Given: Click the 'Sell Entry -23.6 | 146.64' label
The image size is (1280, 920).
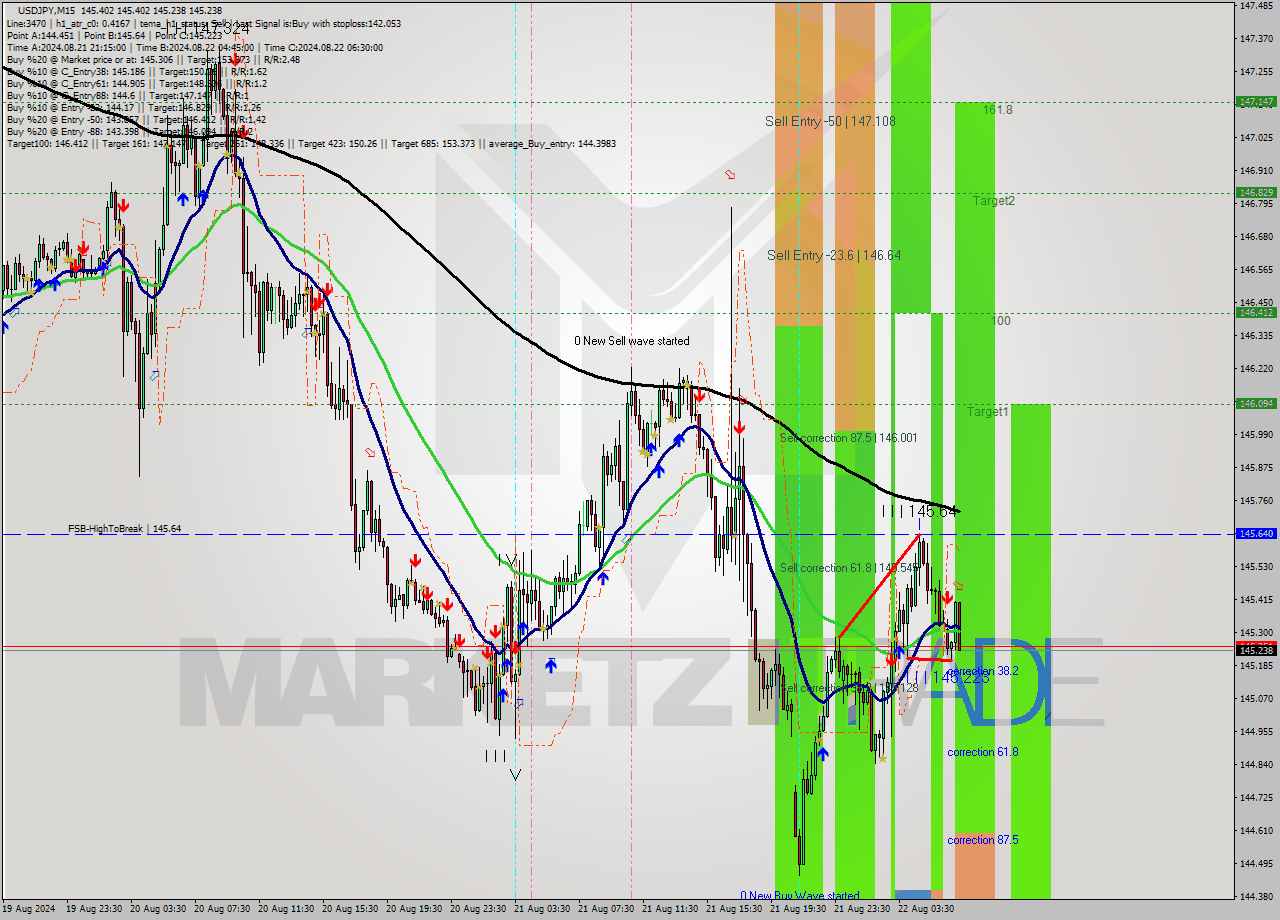Looking at the screenshot, I should click(x=834, y=255).
